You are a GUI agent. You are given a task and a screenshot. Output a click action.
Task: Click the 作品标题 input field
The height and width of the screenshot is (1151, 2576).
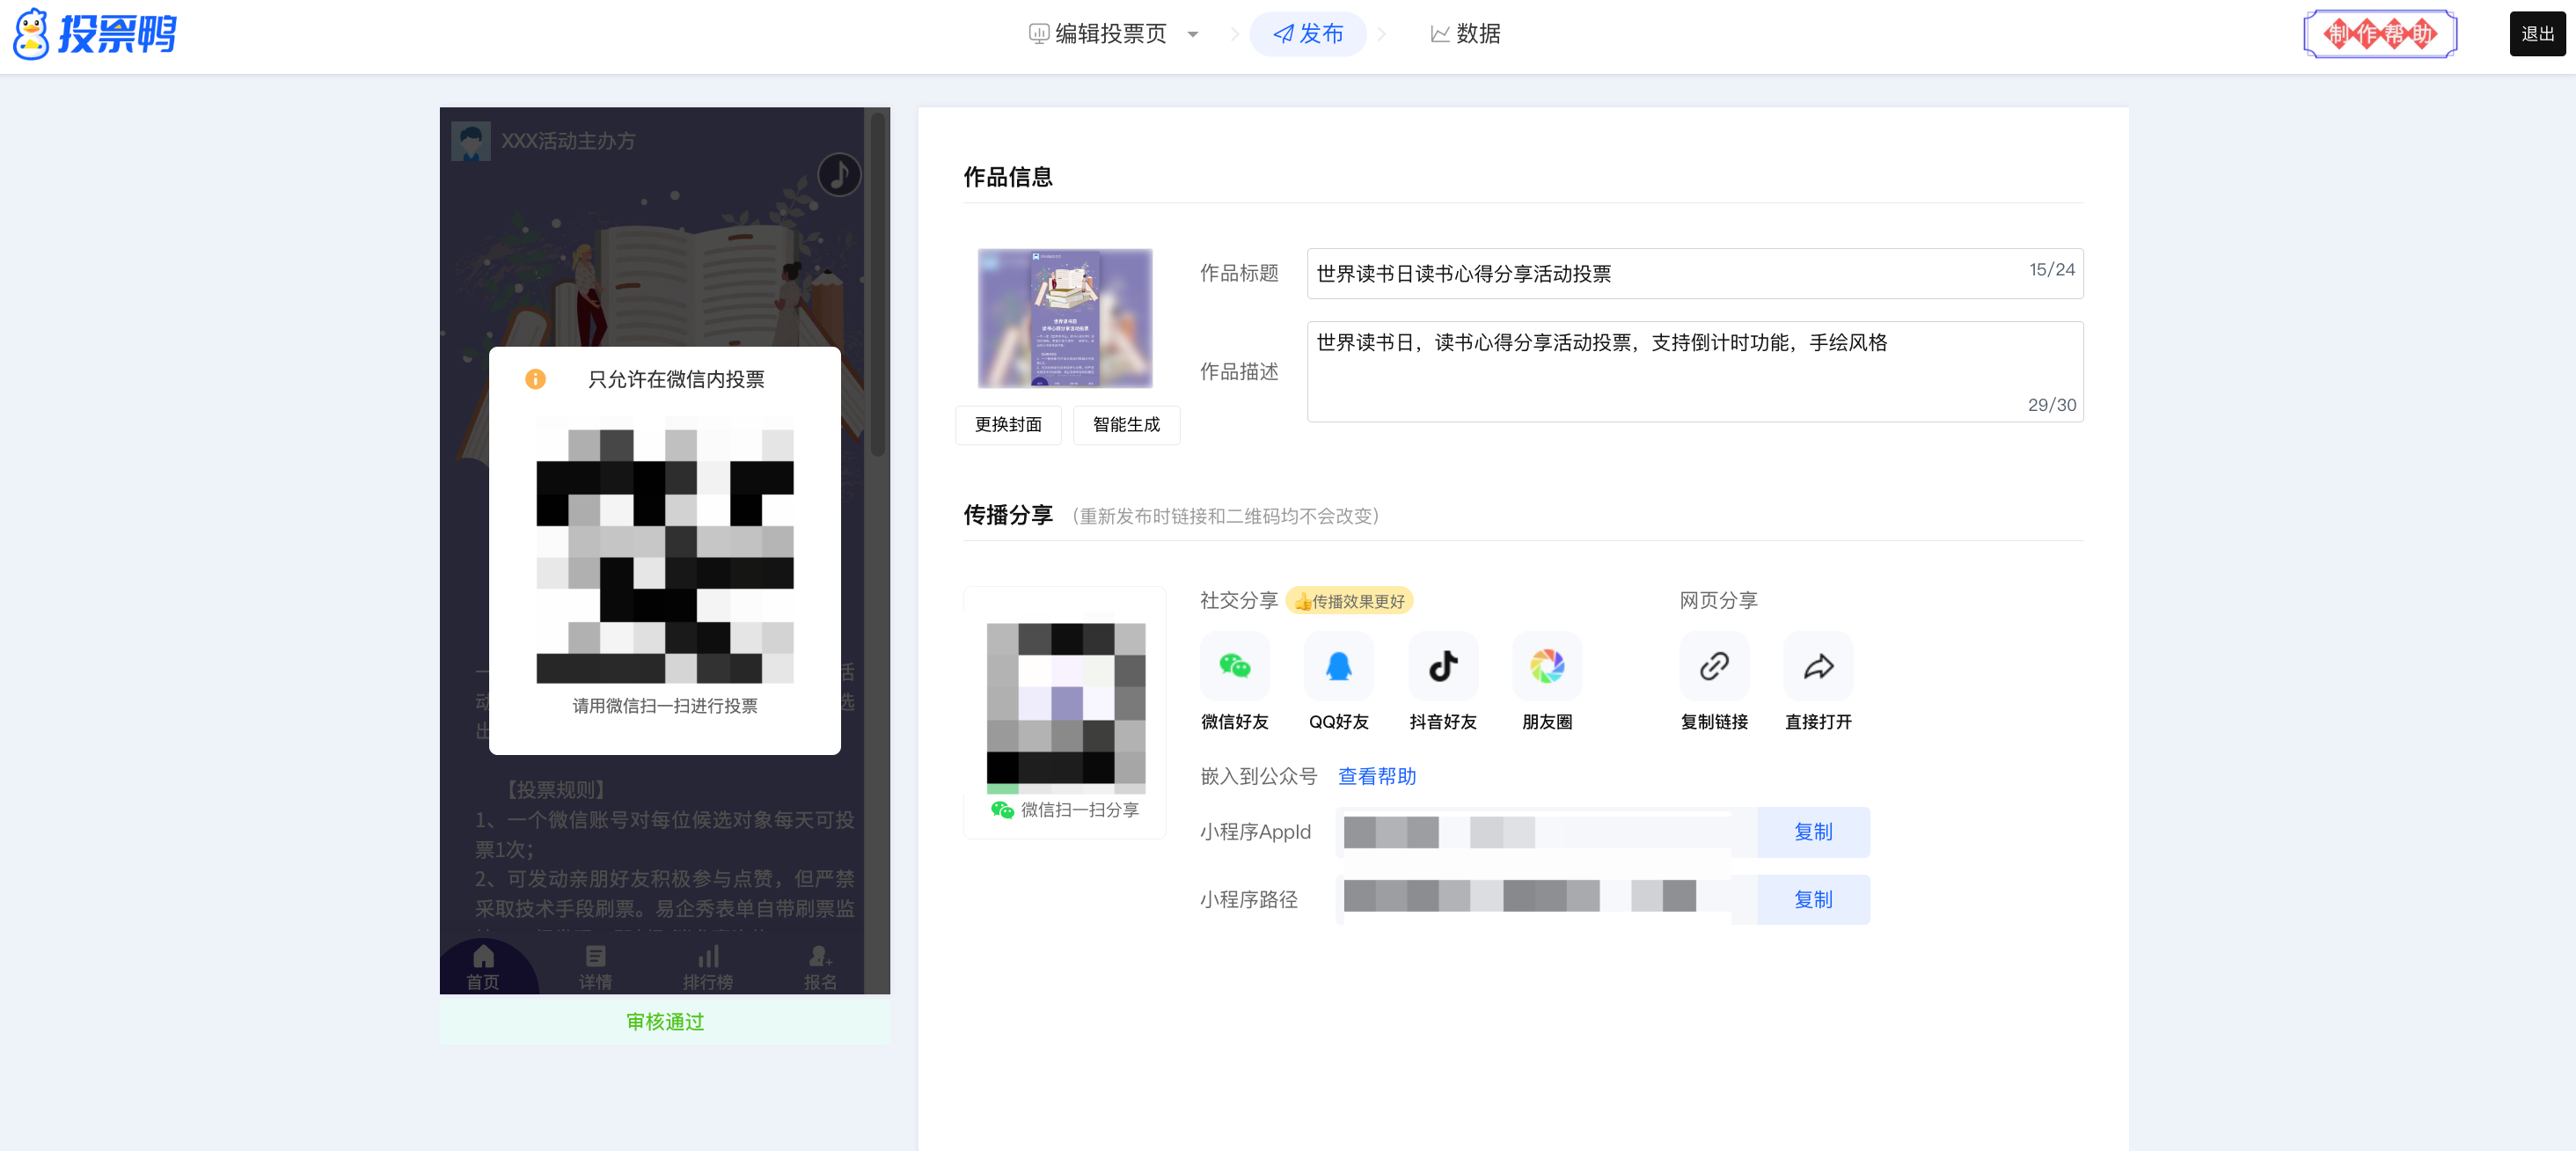pos(1660,274)
